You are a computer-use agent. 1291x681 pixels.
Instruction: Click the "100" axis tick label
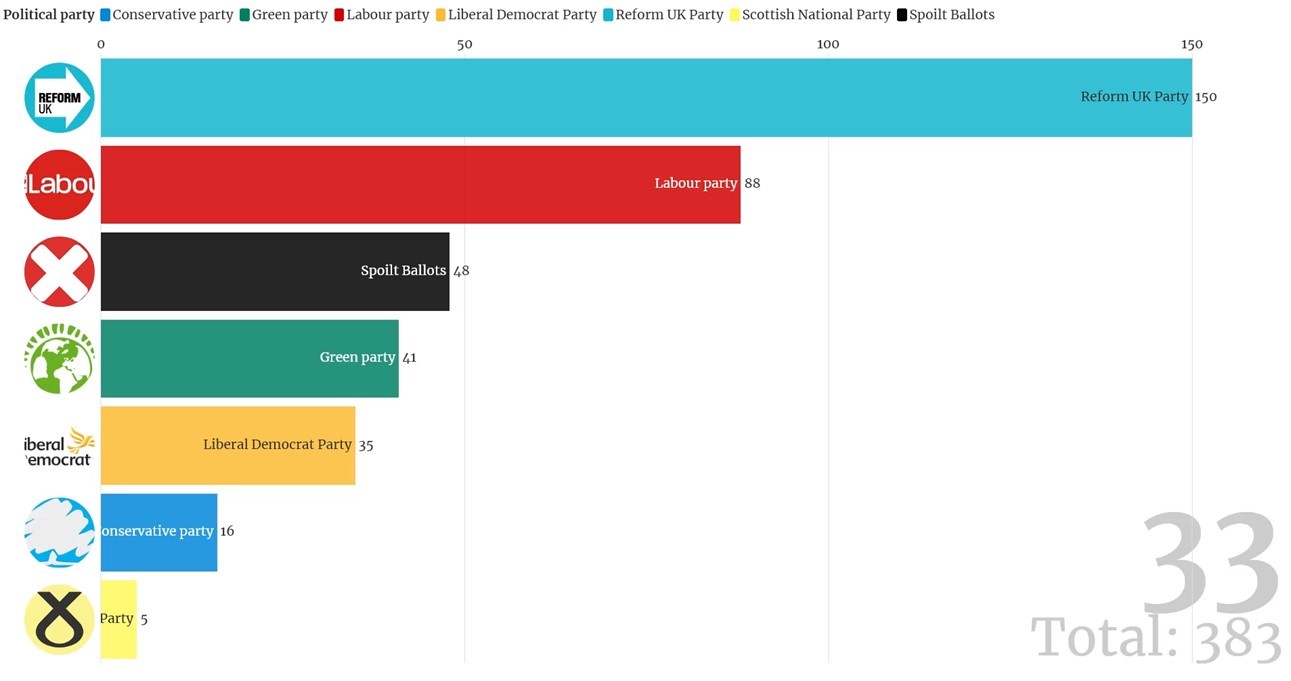[x=828, y=45]
